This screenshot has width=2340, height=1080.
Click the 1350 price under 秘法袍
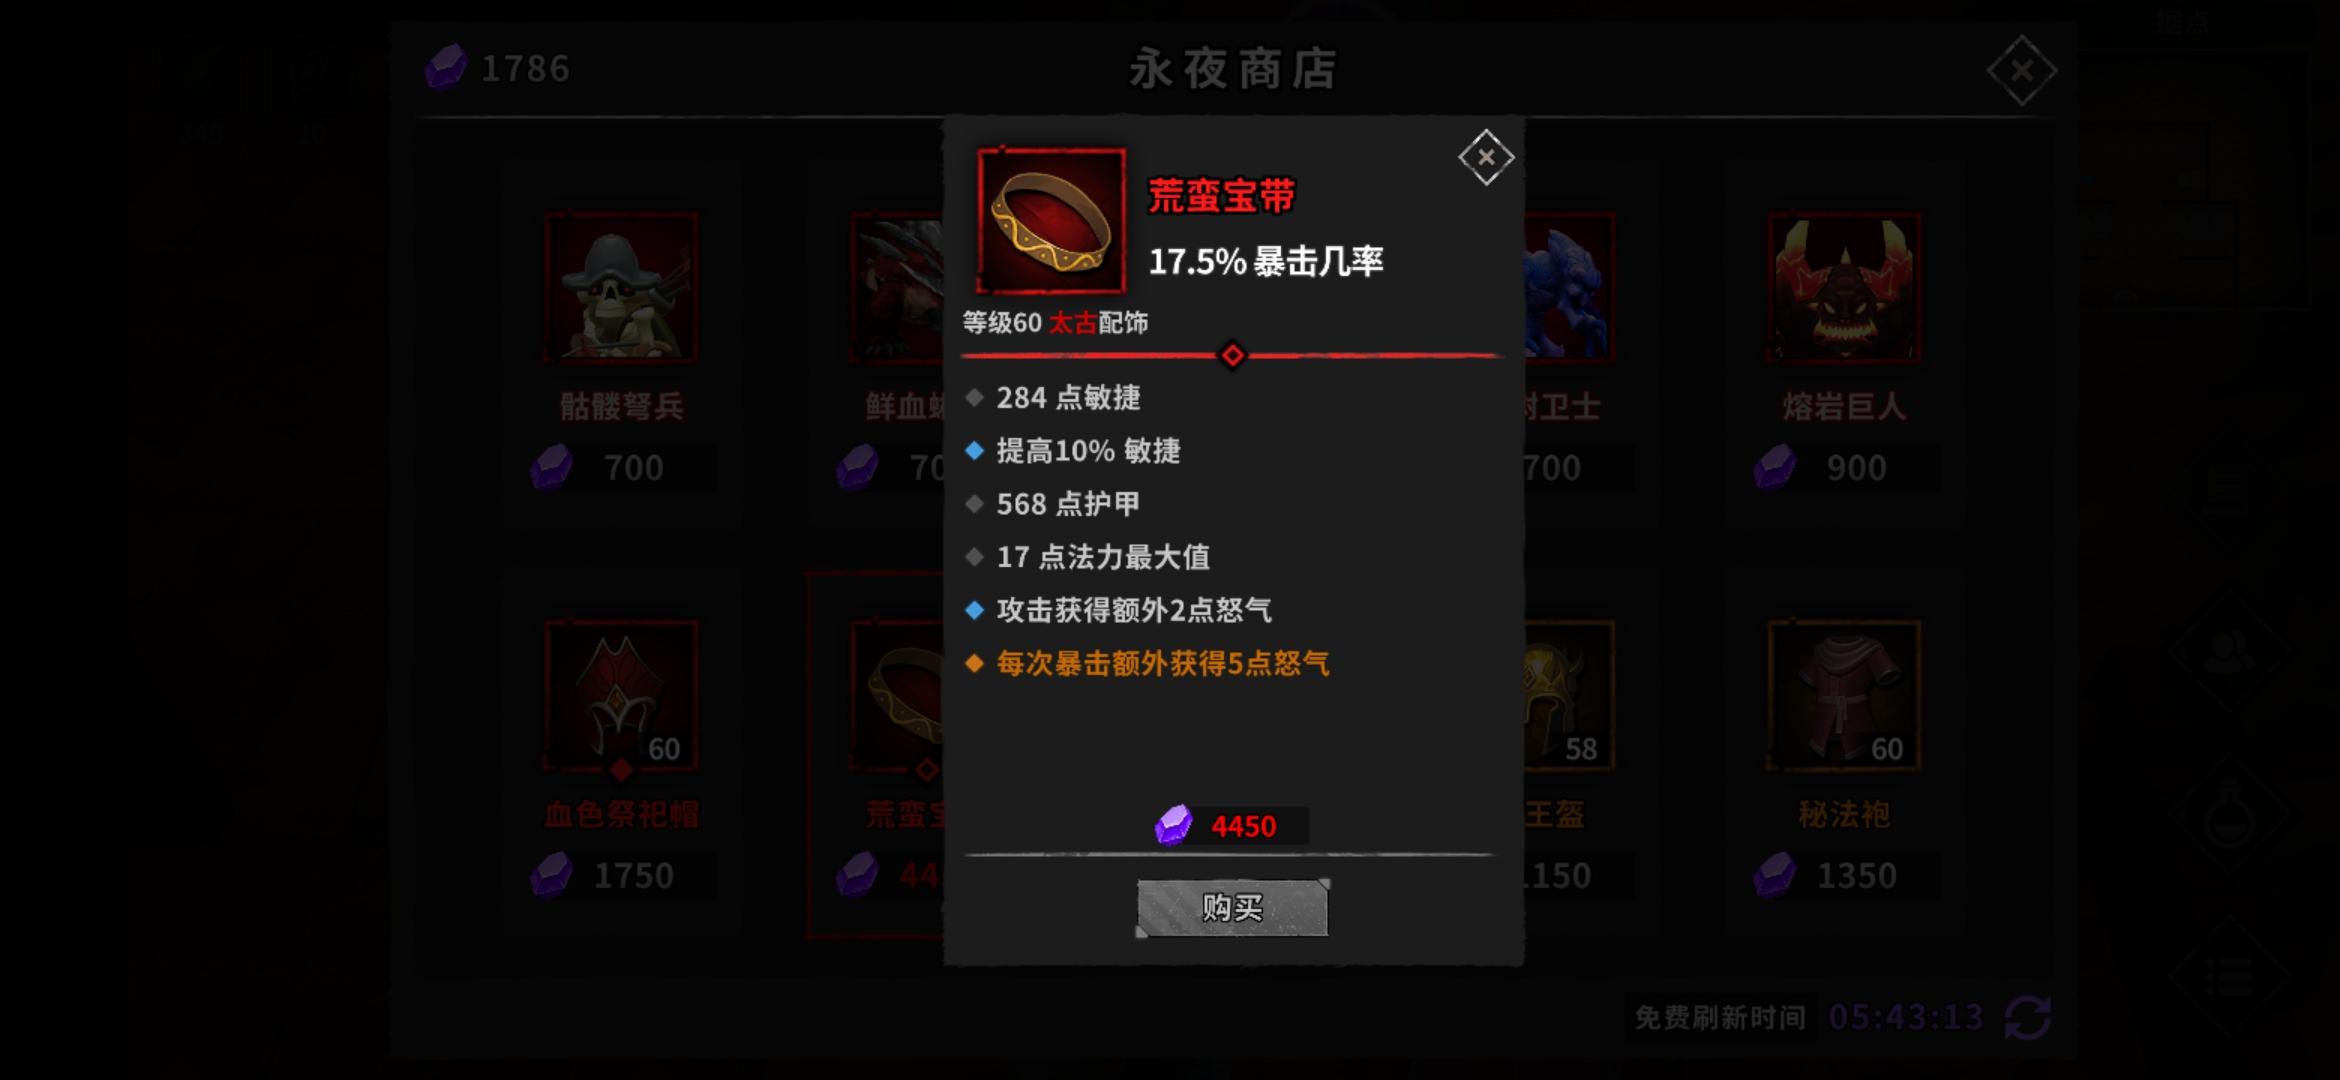coord(1856,876)
